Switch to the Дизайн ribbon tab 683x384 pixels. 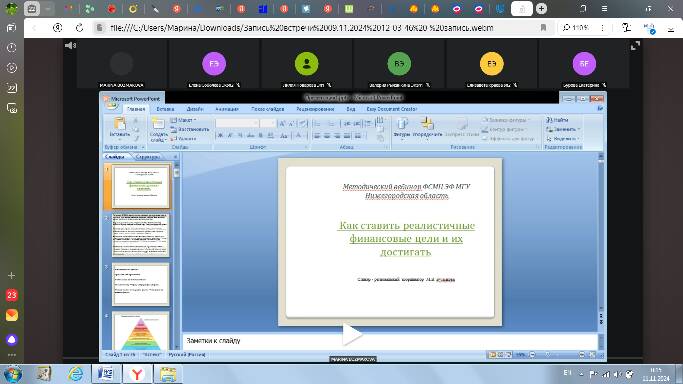point(195,109)
